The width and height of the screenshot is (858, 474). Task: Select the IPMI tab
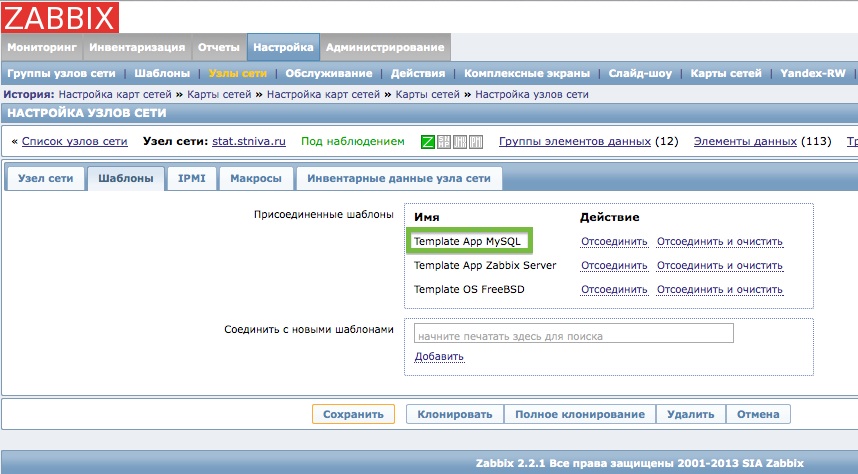(192, 179)
